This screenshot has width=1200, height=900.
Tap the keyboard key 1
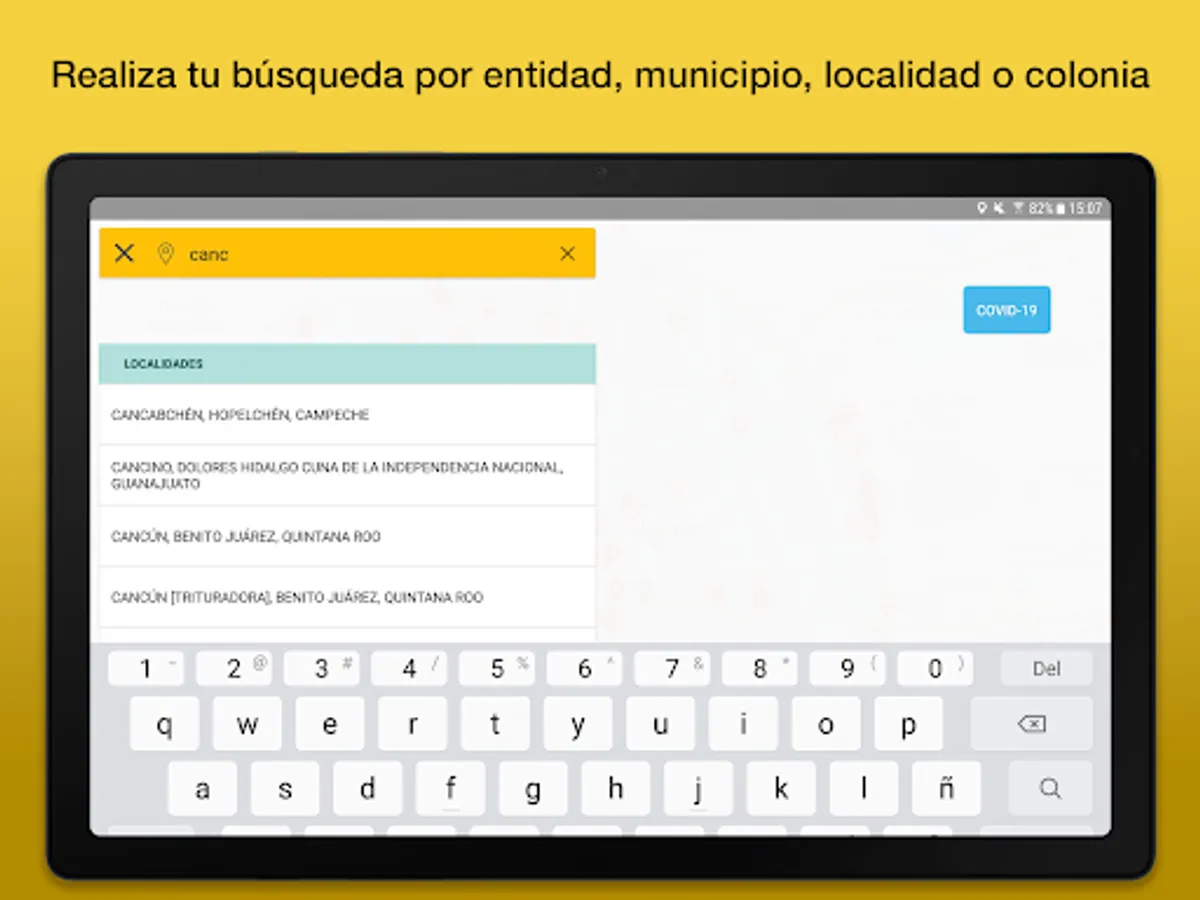[146, 669]
